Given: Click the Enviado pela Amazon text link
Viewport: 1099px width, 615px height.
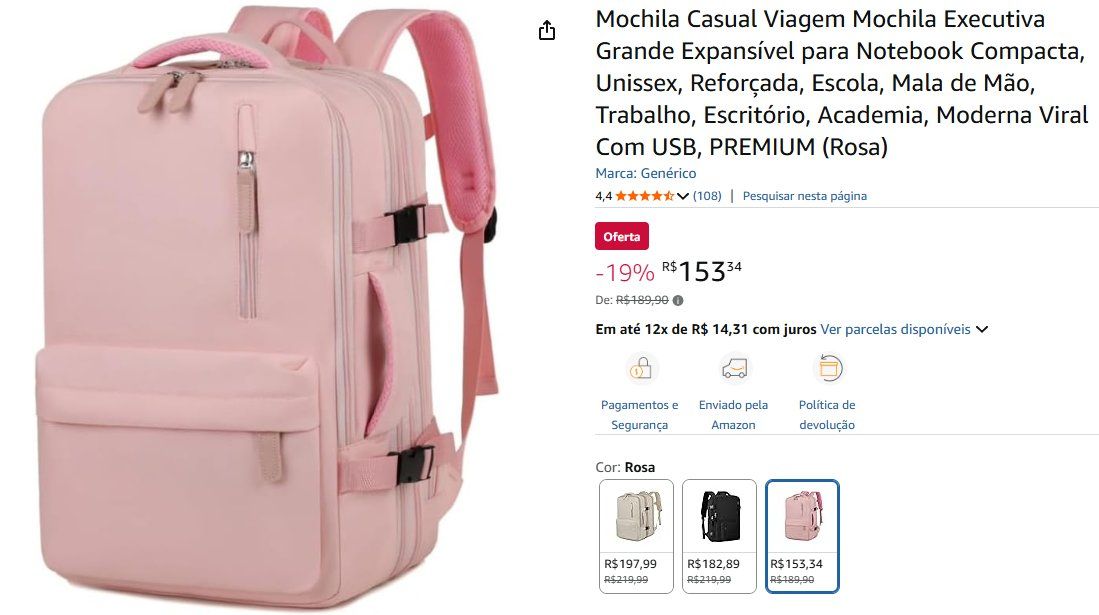Looking at the screenshot, I should tap(733, 414).
